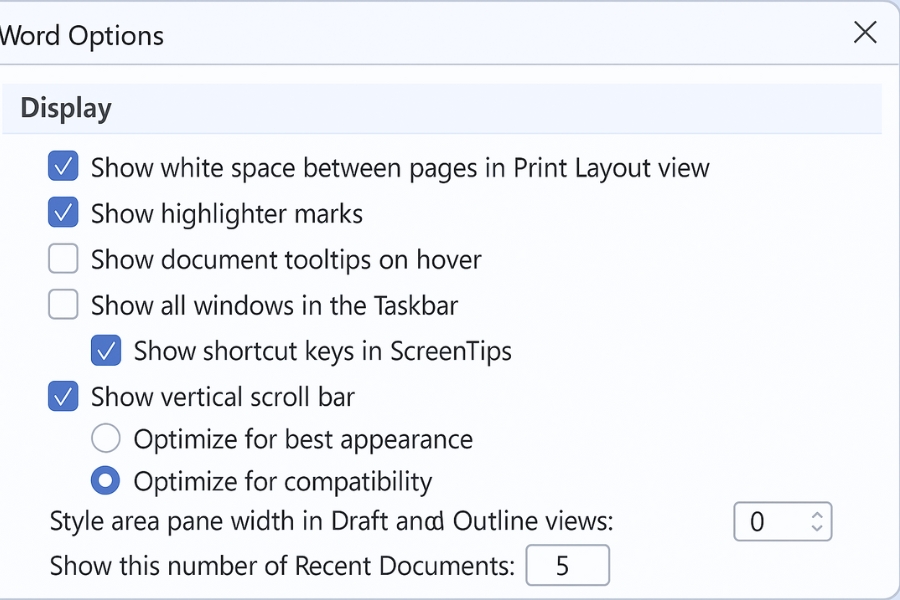Screen dimensions: 900x600
Task: Close the Word Options dialog
Action: point(865,32)
